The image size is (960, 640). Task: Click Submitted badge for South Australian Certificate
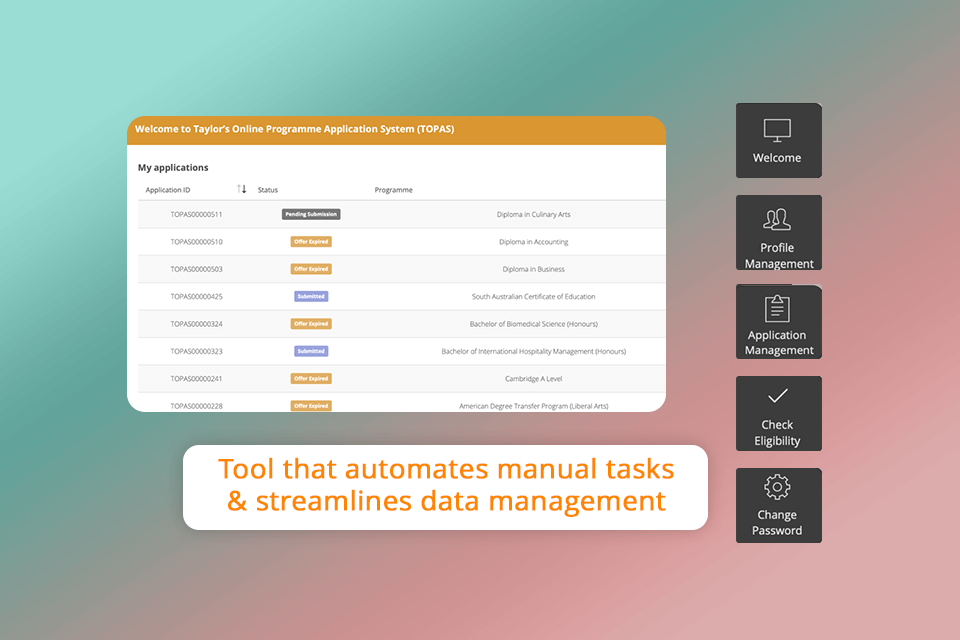[311, 296]
